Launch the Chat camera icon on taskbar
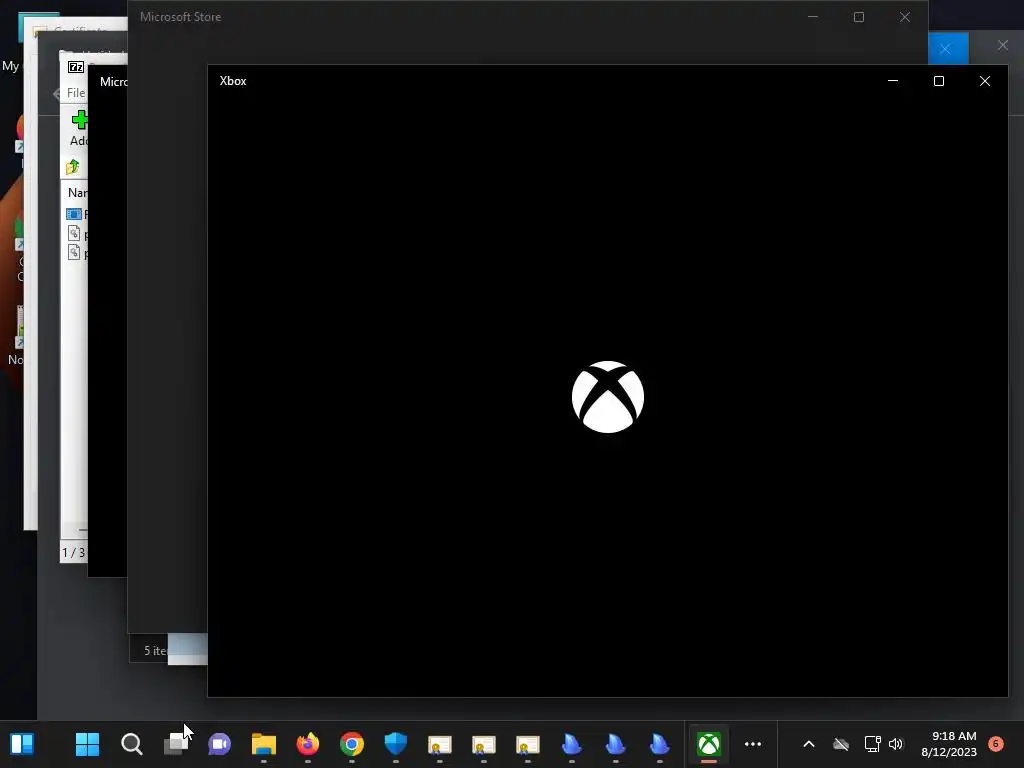Screen dimensions: 1024x768 (x=219, y=744)
